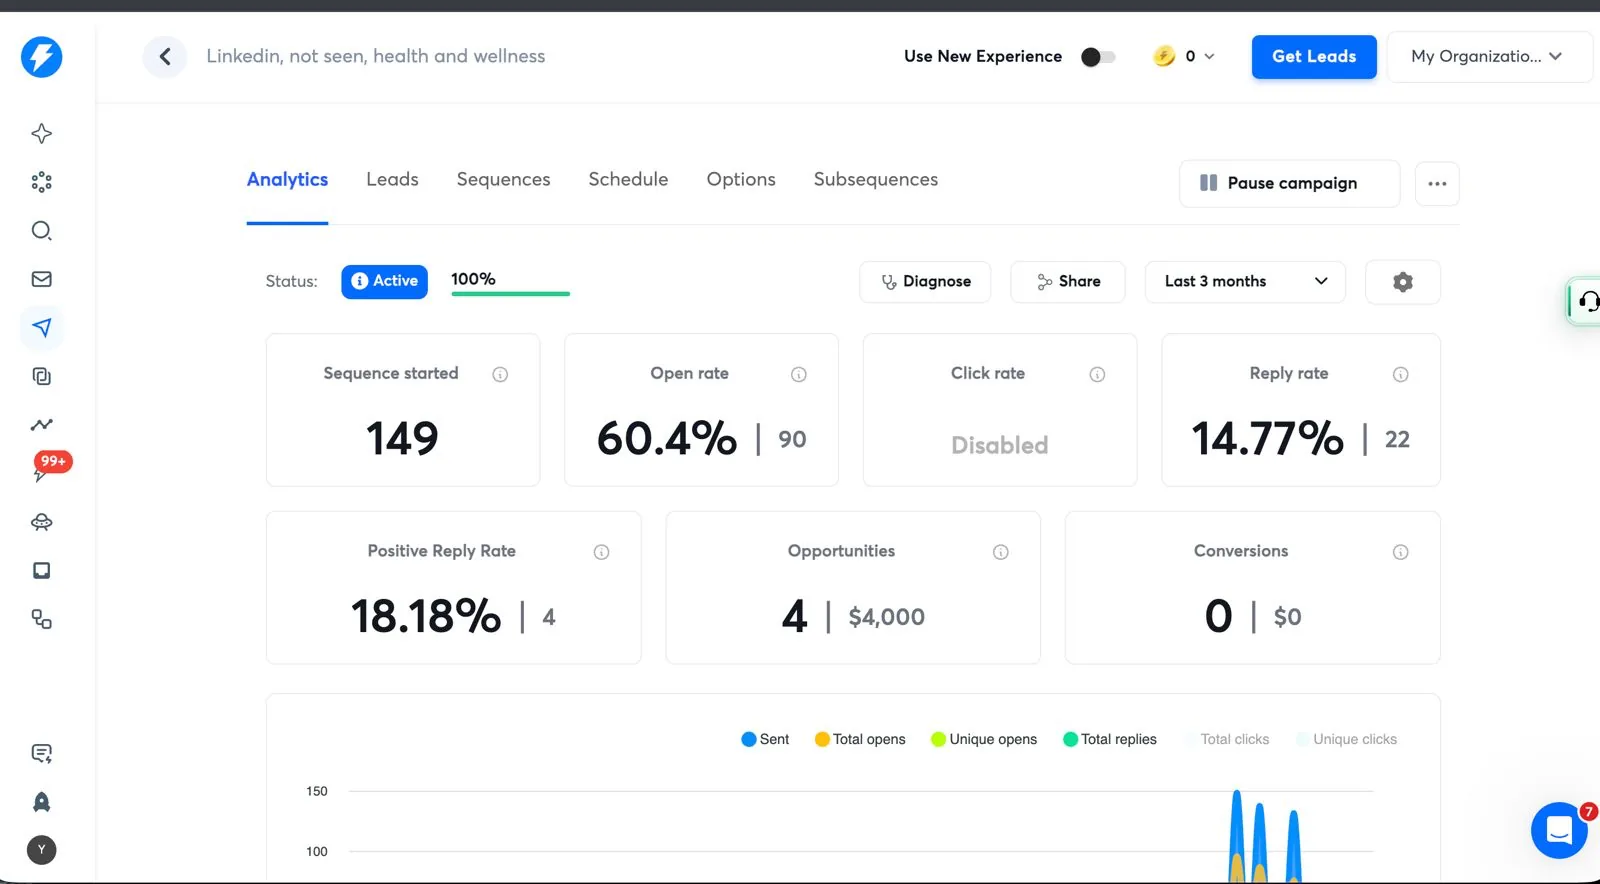The image size is (1600, 884).
Task: Toggle Unique clicks series in chart legend
Action: (x=1346, y=739)
